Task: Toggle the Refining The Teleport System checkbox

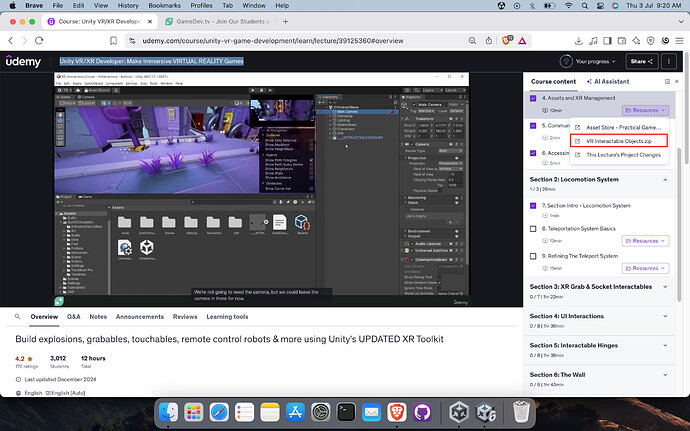Action: pyautogui.click(x=534, y=258)
